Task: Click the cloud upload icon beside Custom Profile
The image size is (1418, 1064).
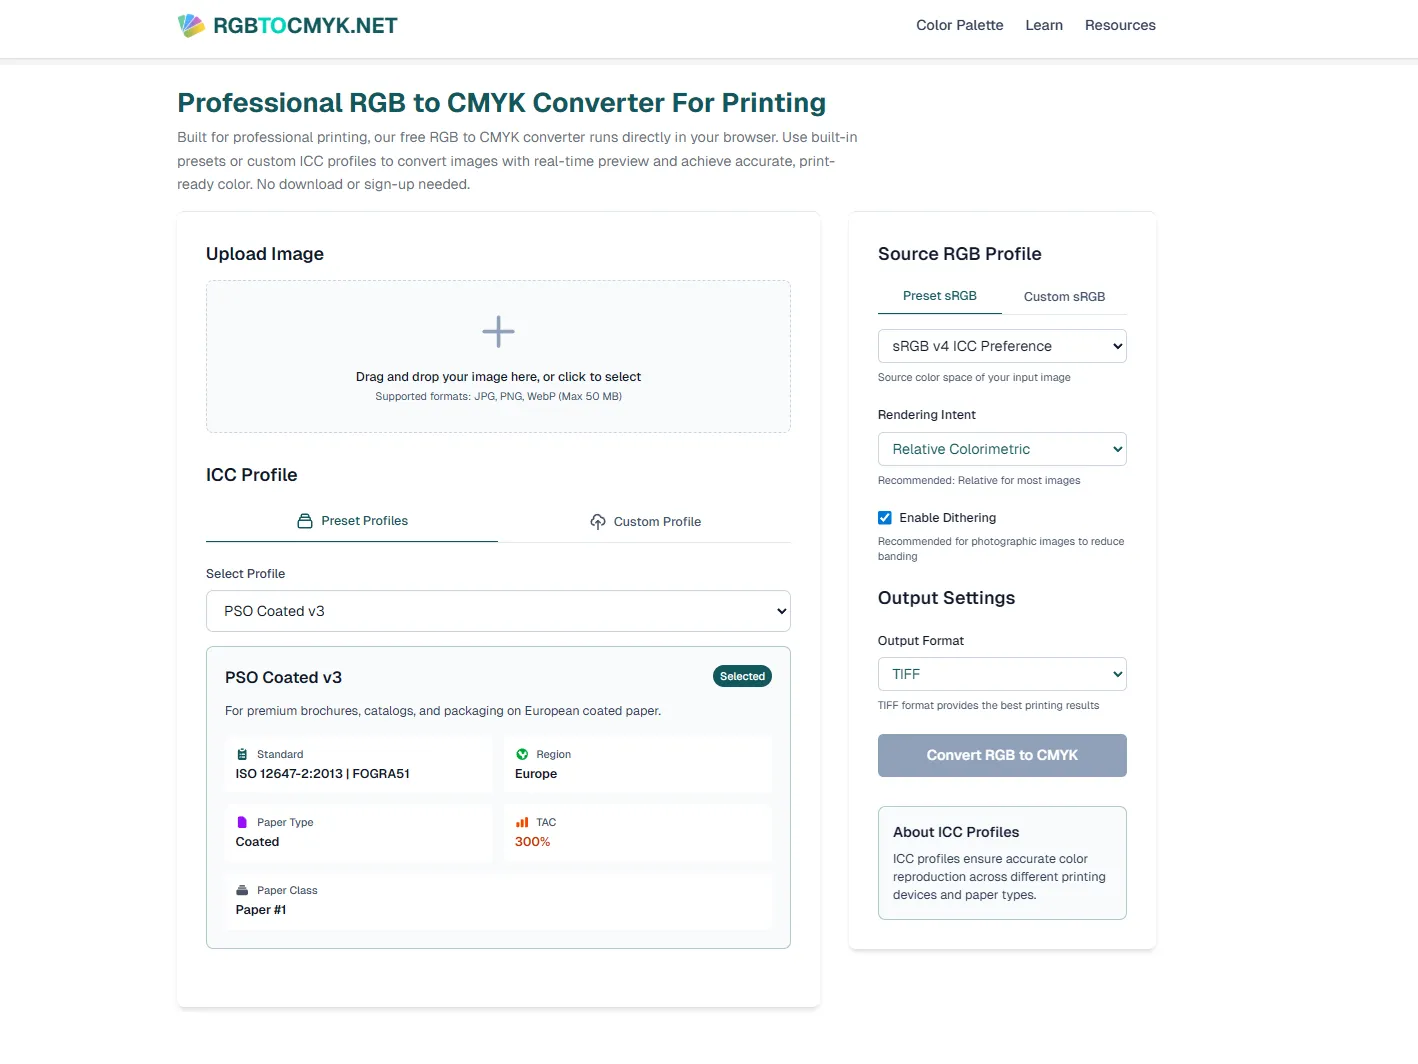Action: click(598, 522)
